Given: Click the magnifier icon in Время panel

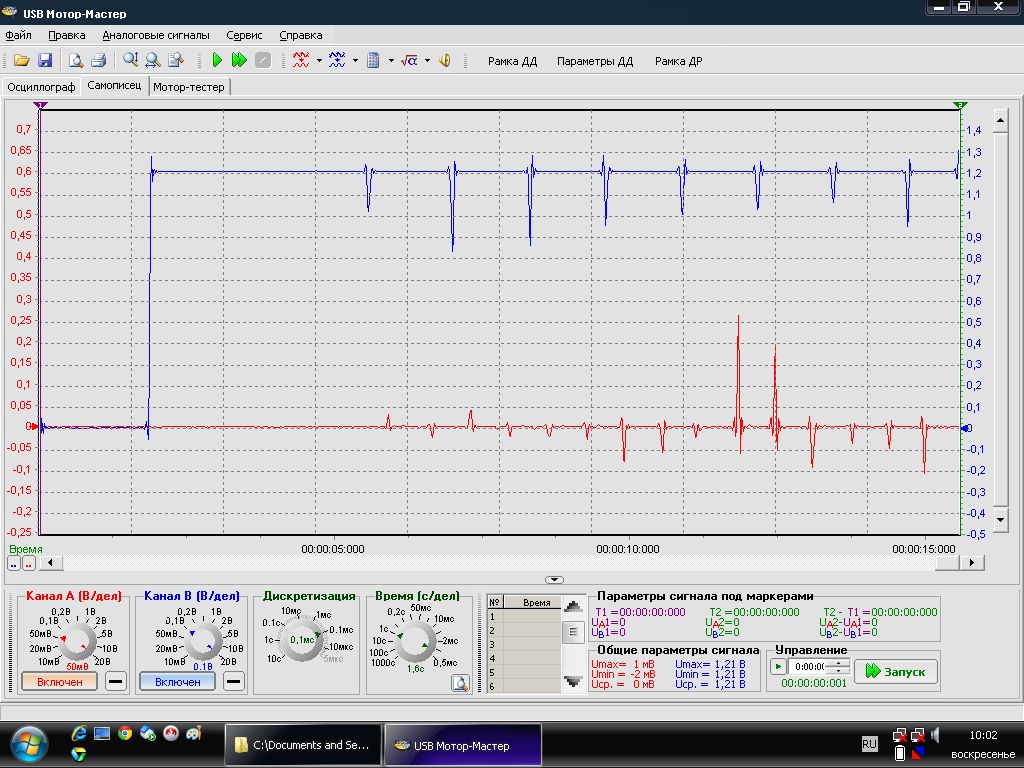Looking at the screenshot, I should [x=460, y=683].
